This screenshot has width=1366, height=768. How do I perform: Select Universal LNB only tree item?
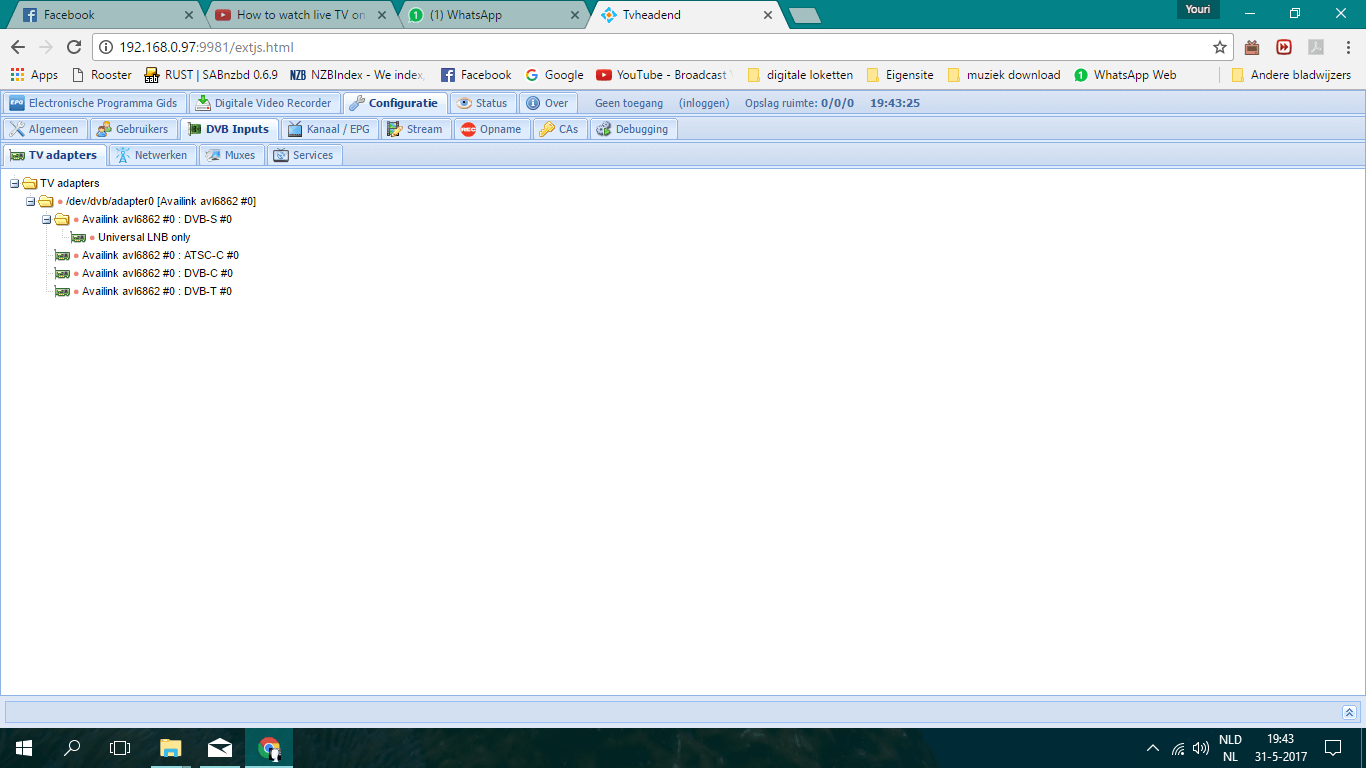click(144, 238)
